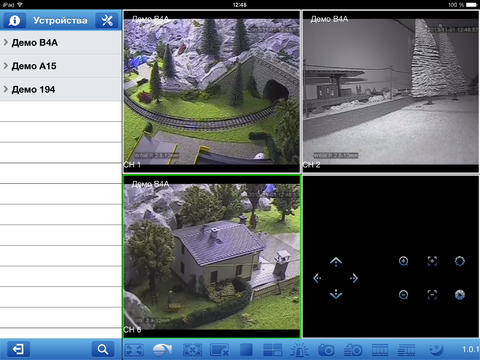Take snapshot with camera toolbar icon
The width and height of the screenshot is (480, 360).
click(x=326, y=350)
